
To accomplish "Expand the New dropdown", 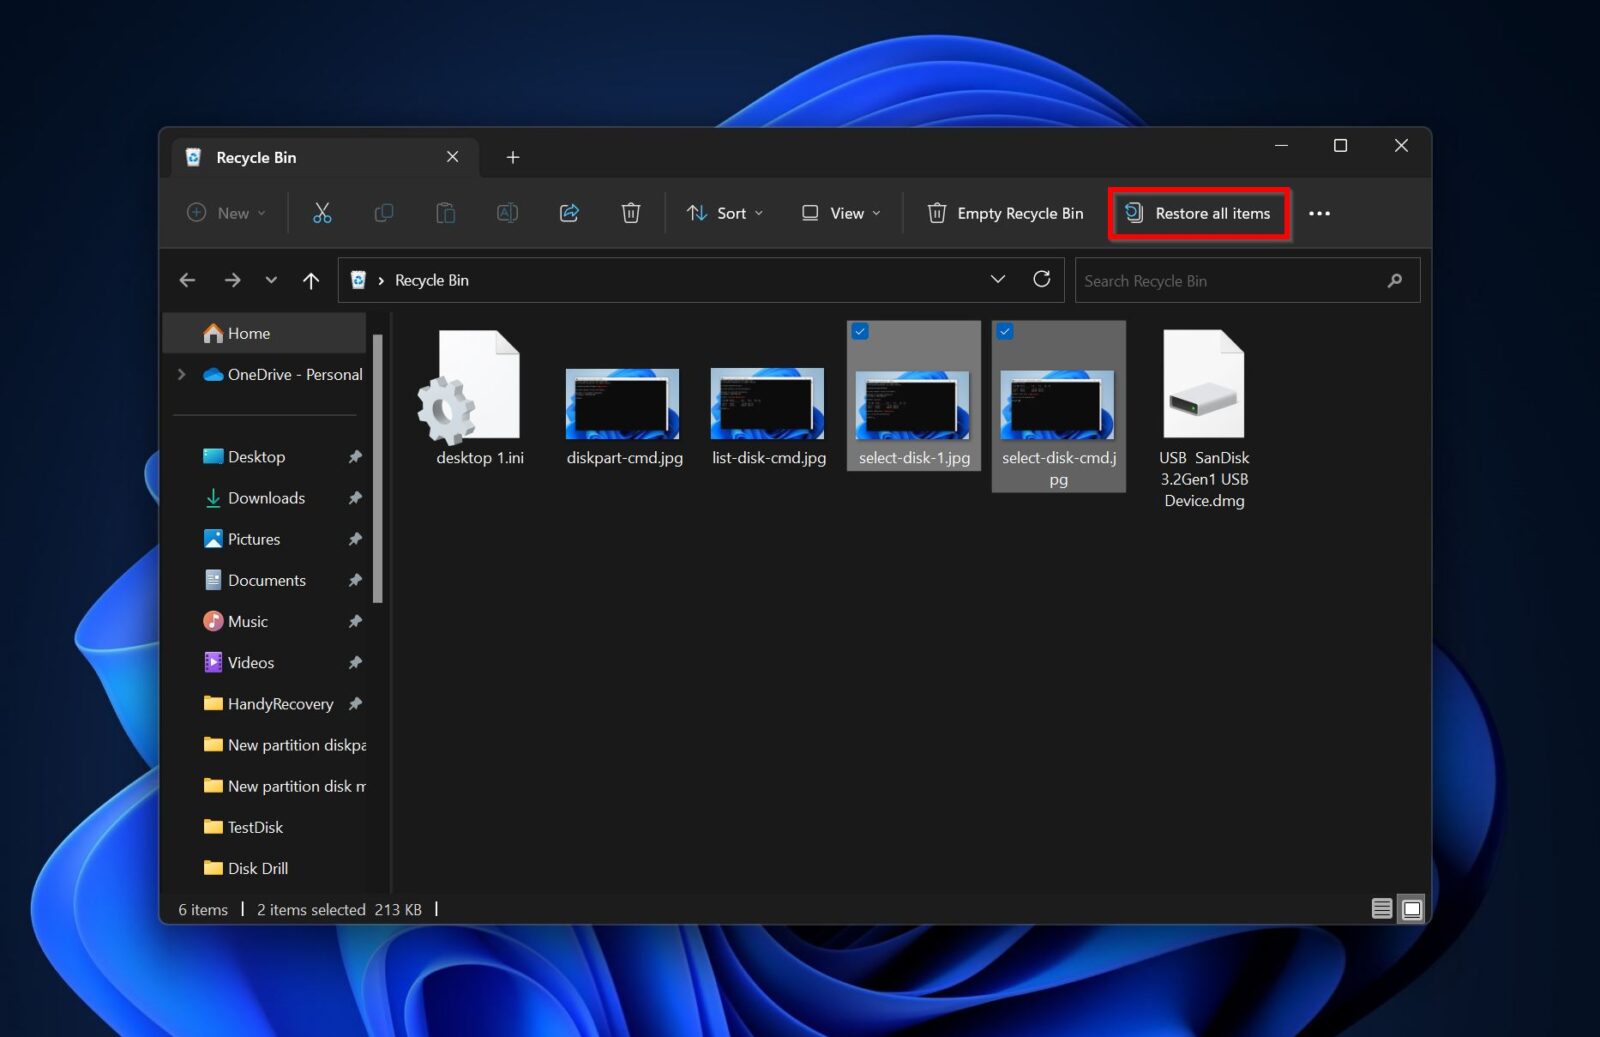I will click(225, 213).
